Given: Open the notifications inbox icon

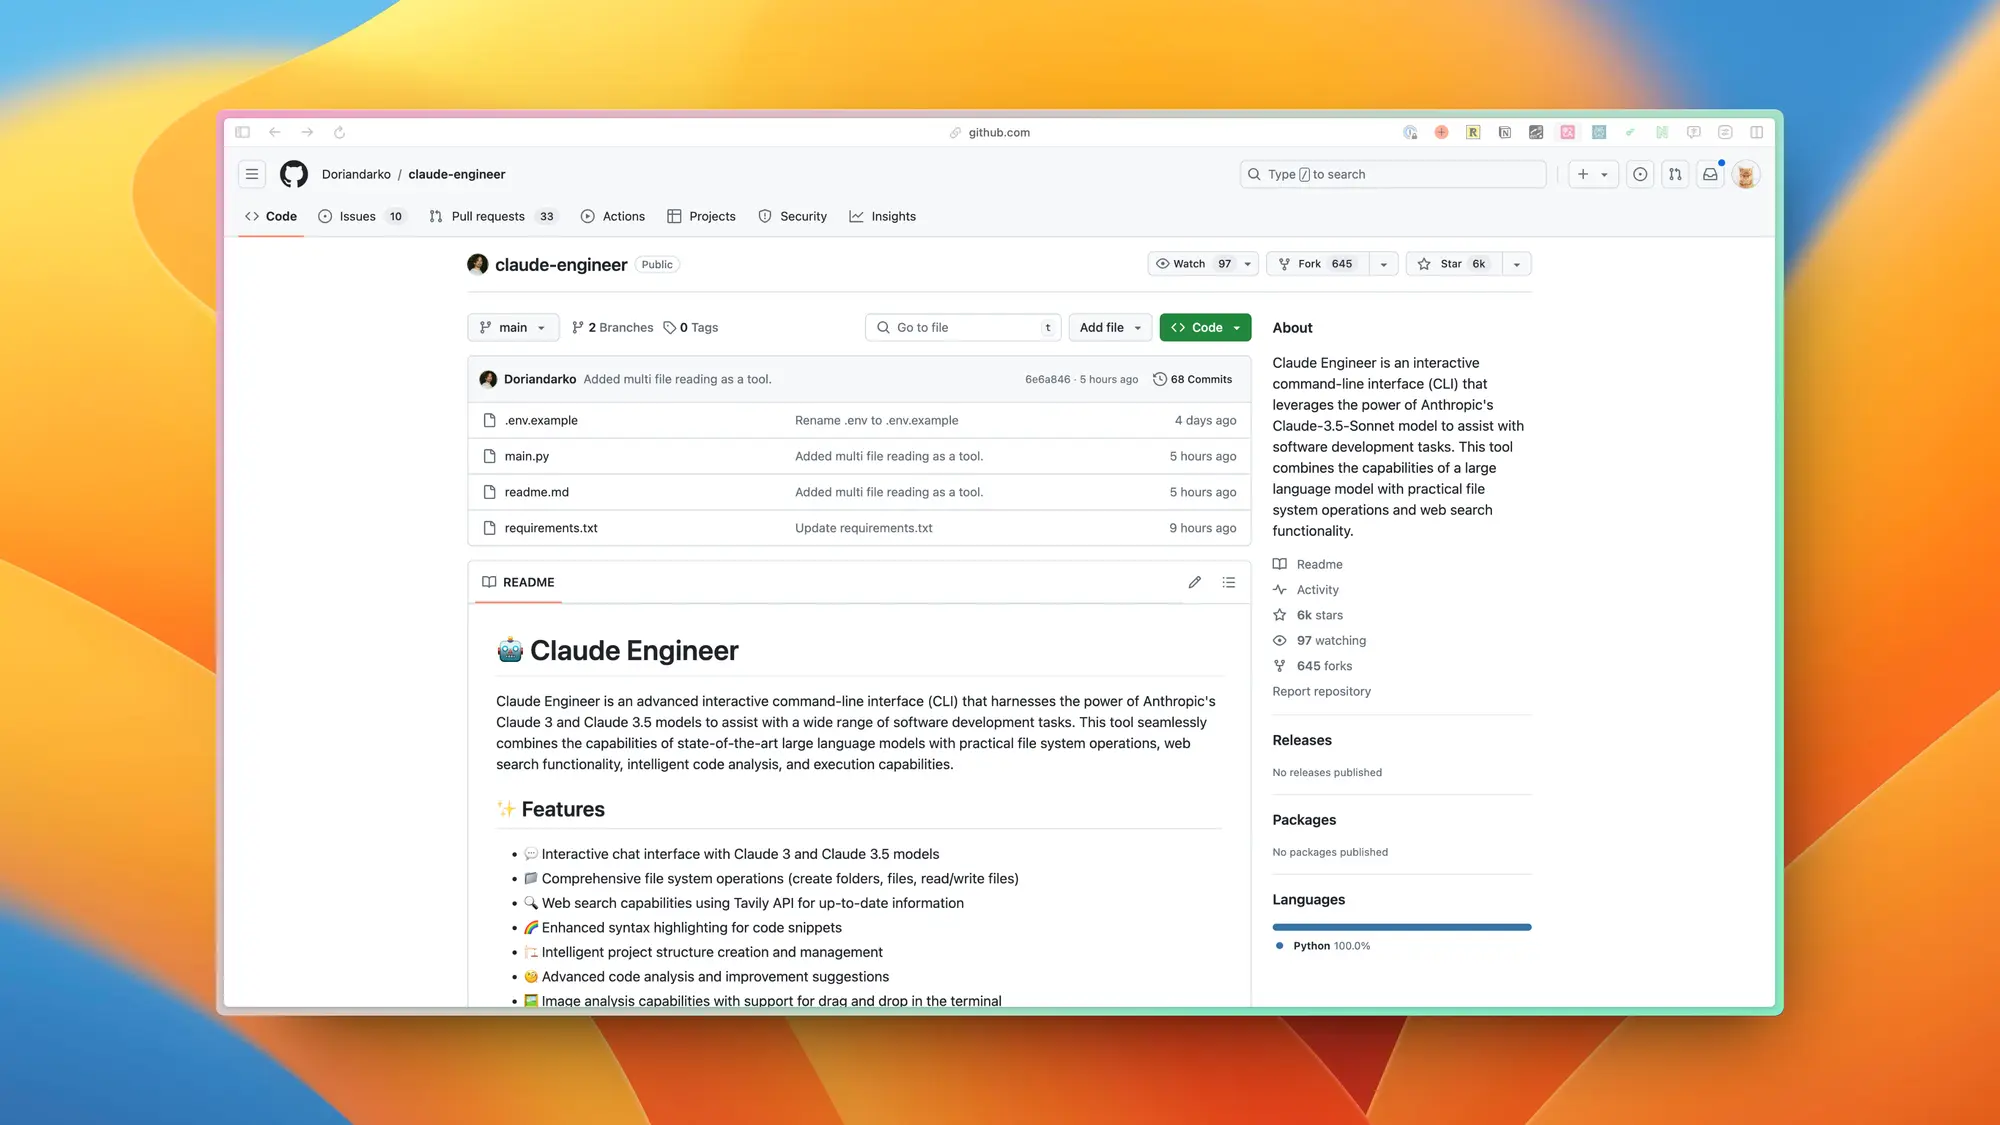Looking at the screenshot, I should tap(1710, 174).
